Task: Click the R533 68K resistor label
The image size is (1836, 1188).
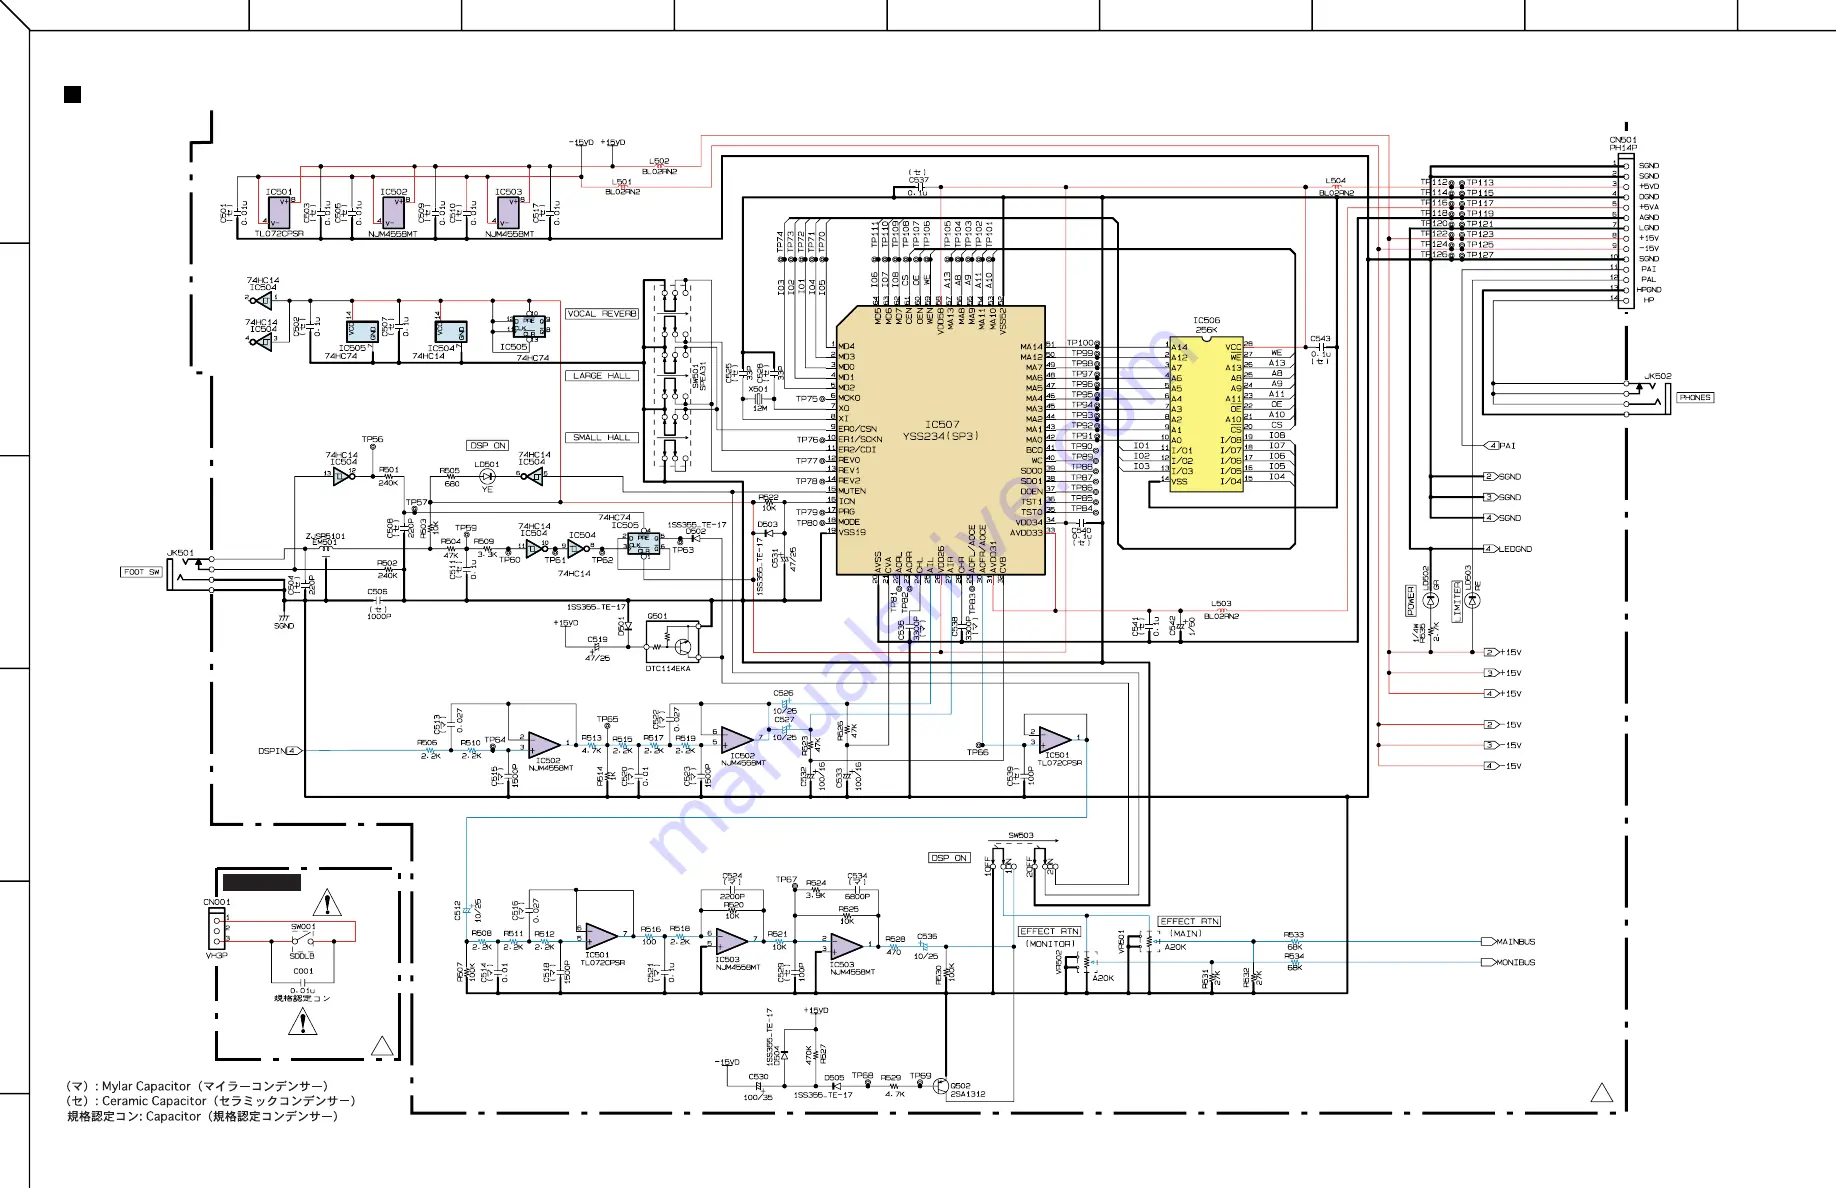Action: (1294, 941)
